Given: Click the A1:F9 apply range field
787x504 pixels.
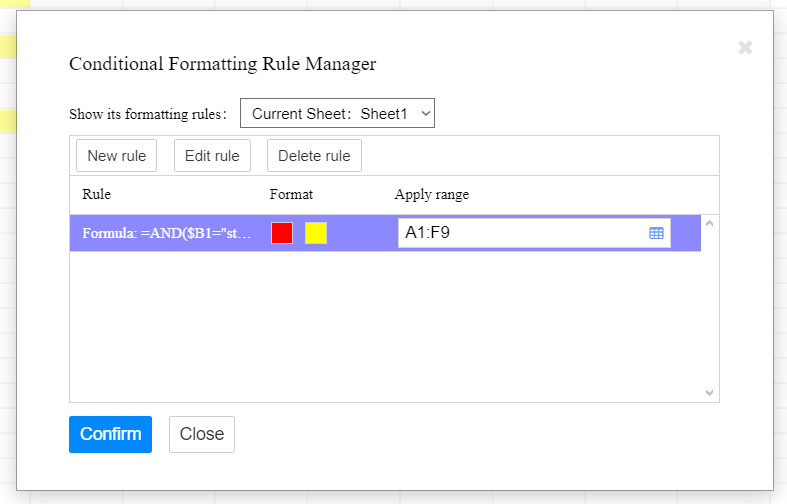Looking at the screenshot, I should click(520, 233).
